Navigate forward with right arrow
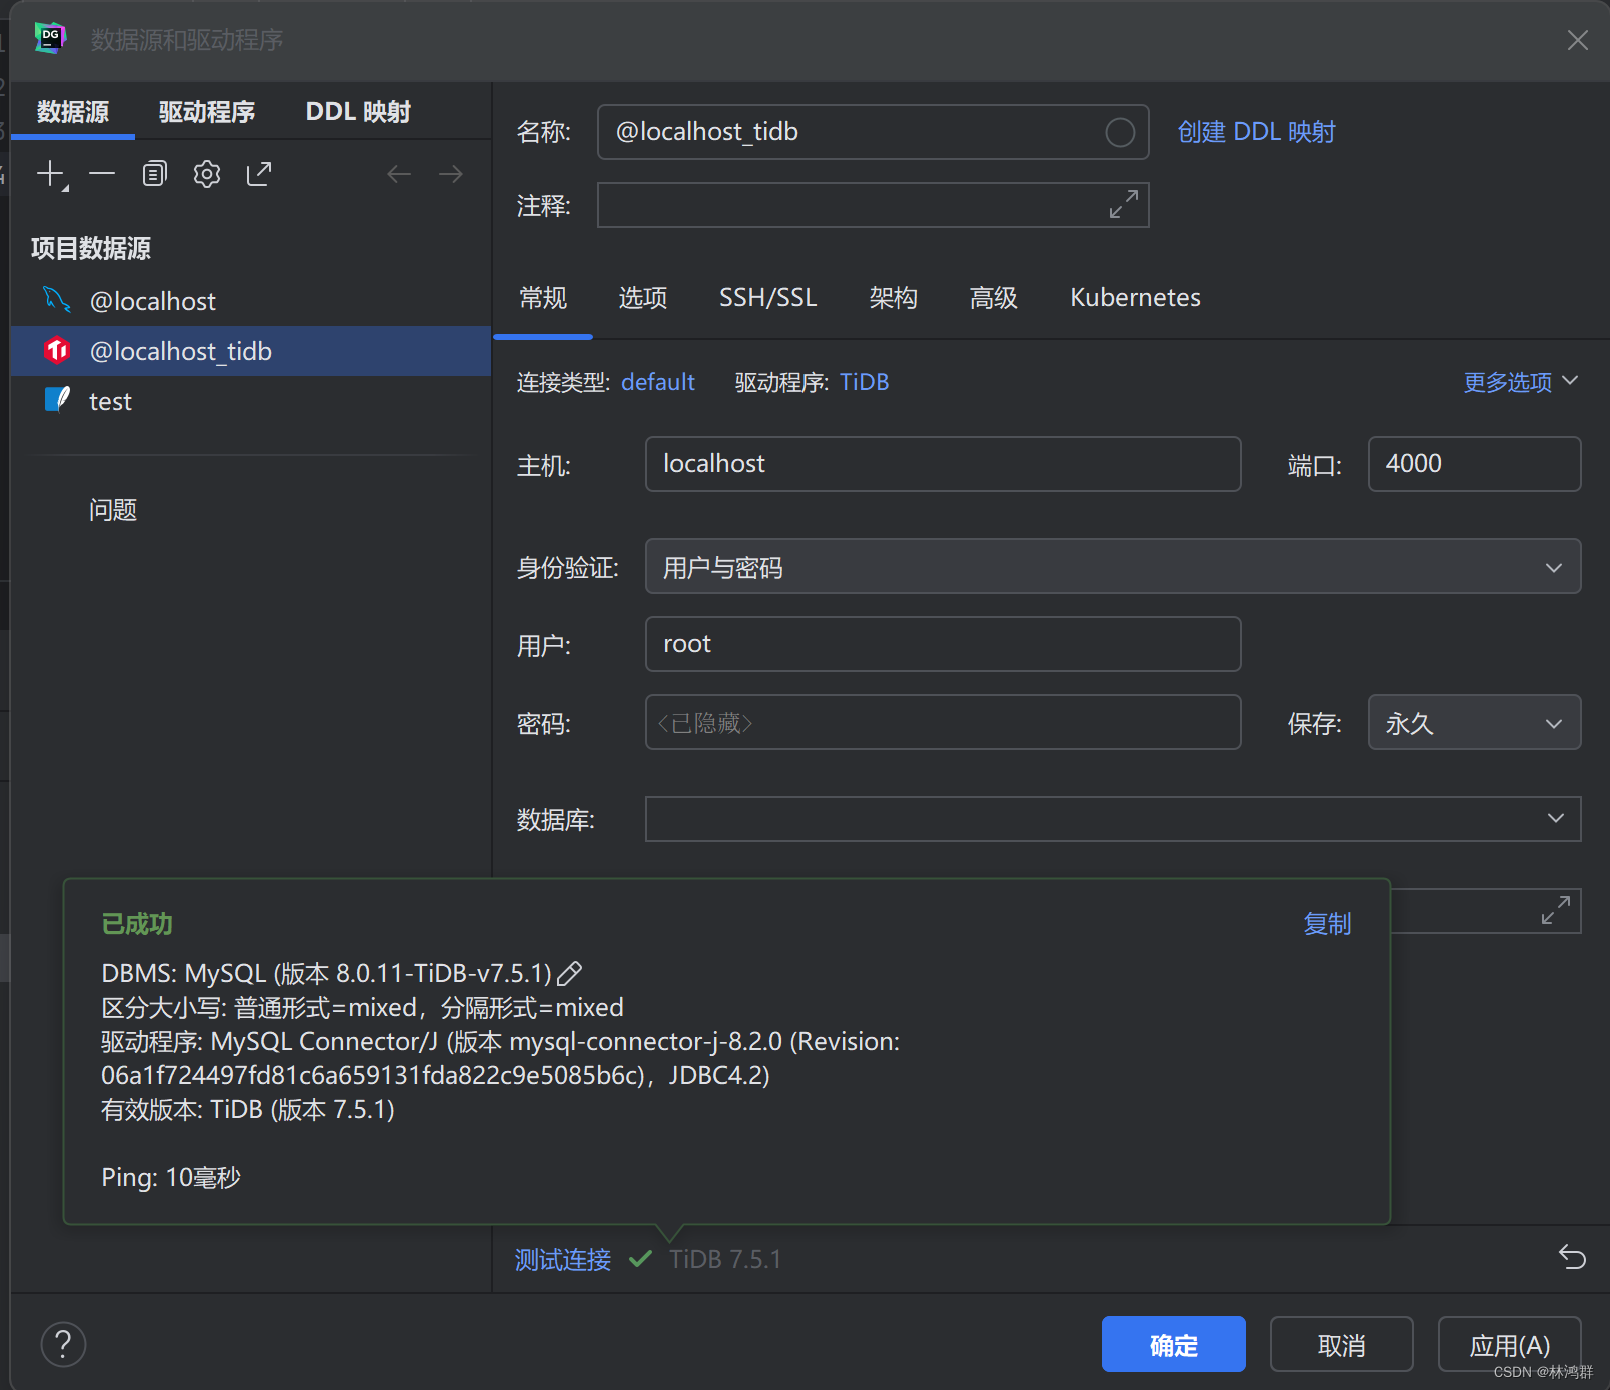 [451, 174]
